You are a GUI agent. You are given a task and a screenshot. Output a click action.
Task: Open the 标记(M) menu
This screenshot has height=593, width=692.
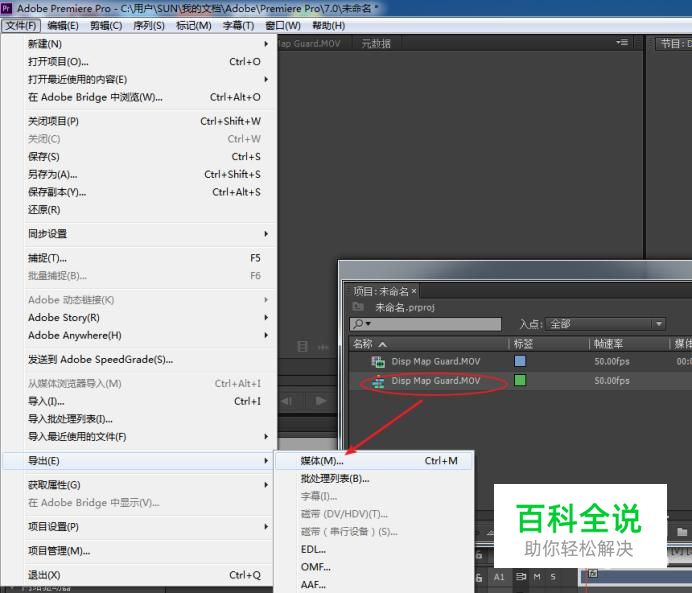point(194,26)
